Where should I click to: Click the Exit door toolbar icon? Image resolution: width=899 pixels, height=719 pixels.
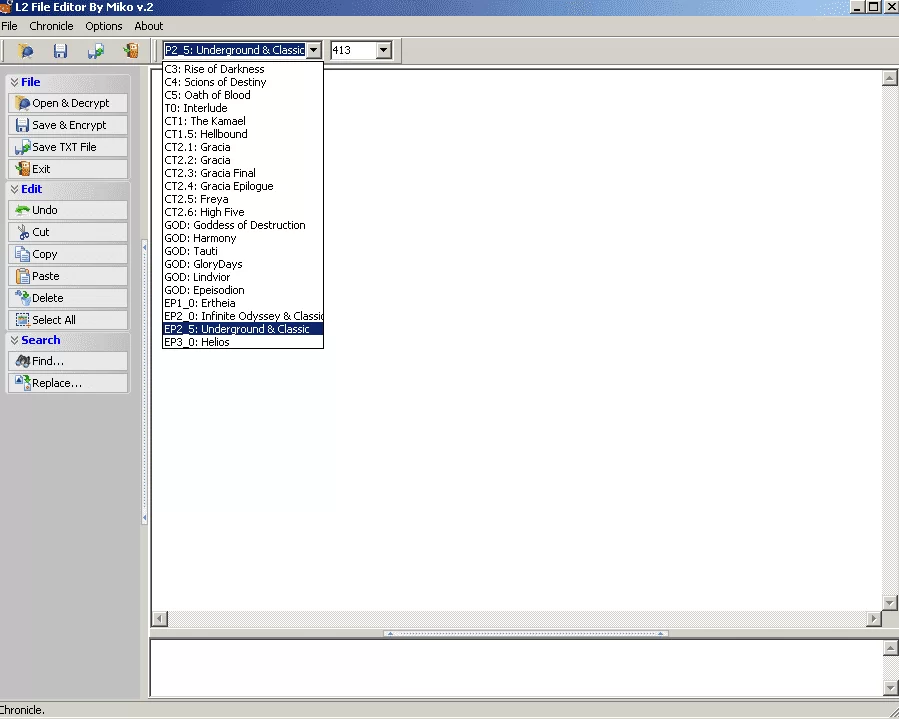(x=131, y=50)
